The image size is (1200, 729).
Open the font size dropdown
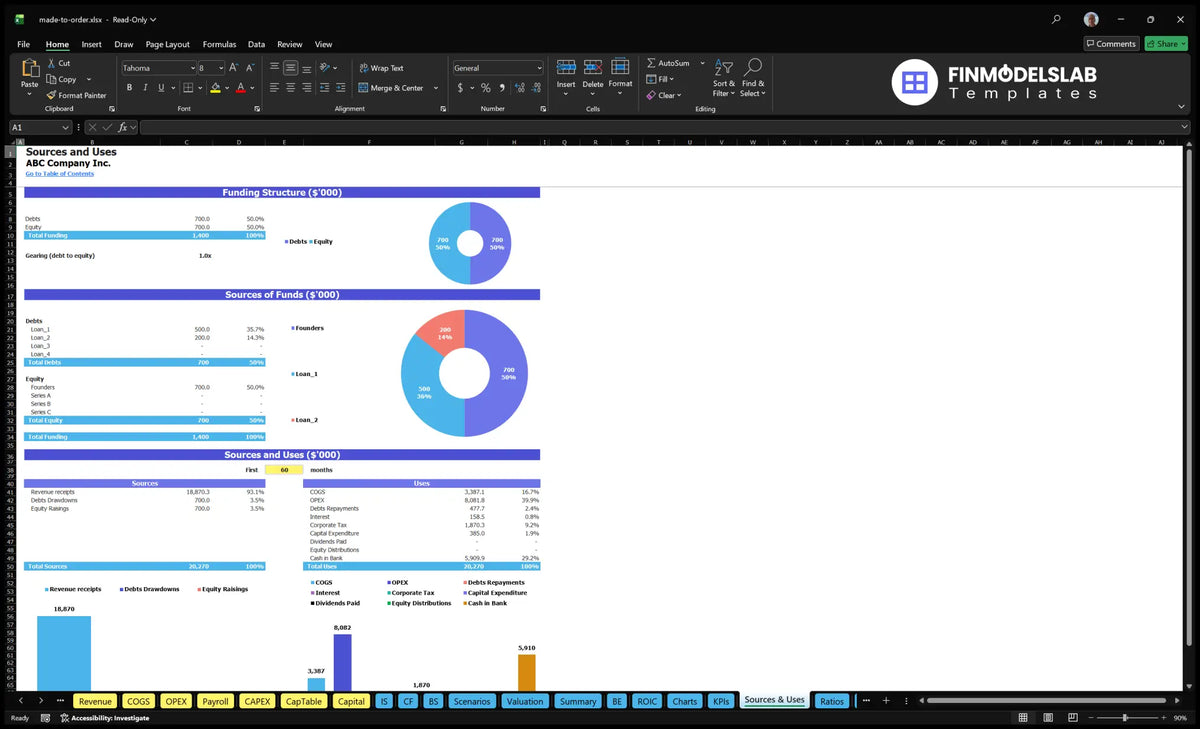(x=221, y=68)
